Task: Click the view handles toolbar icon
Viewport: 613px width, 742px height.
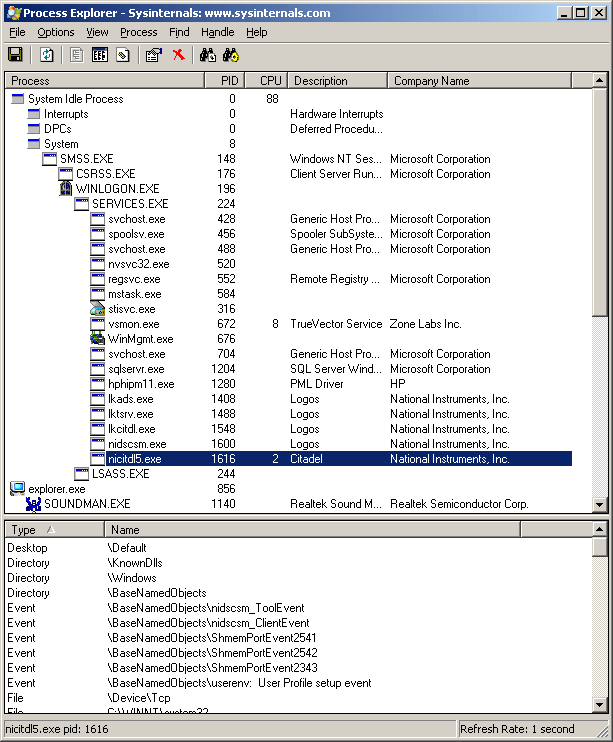Action: coord(123,55)
